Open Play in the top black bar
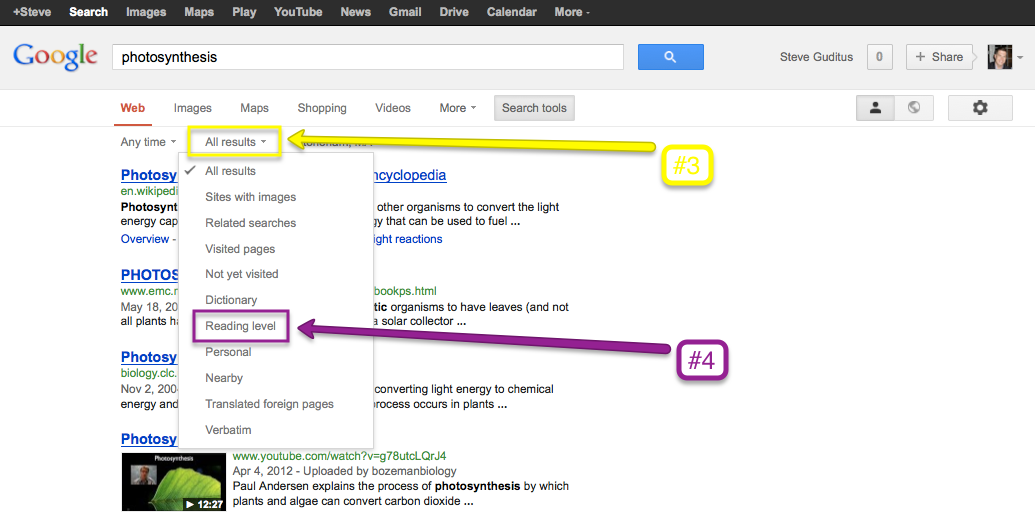The image size is (1035, 518). pyautogui.click(x=244, y=12)
